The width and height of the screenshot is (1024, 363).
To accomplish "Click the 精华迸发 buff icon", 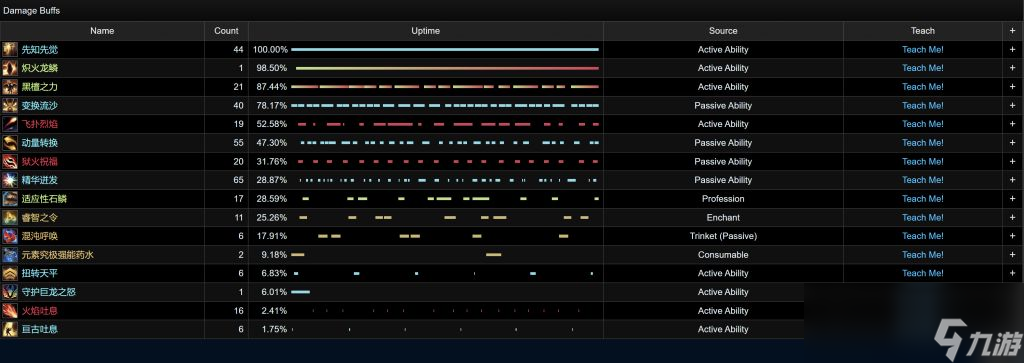I will tap(10, 180).
